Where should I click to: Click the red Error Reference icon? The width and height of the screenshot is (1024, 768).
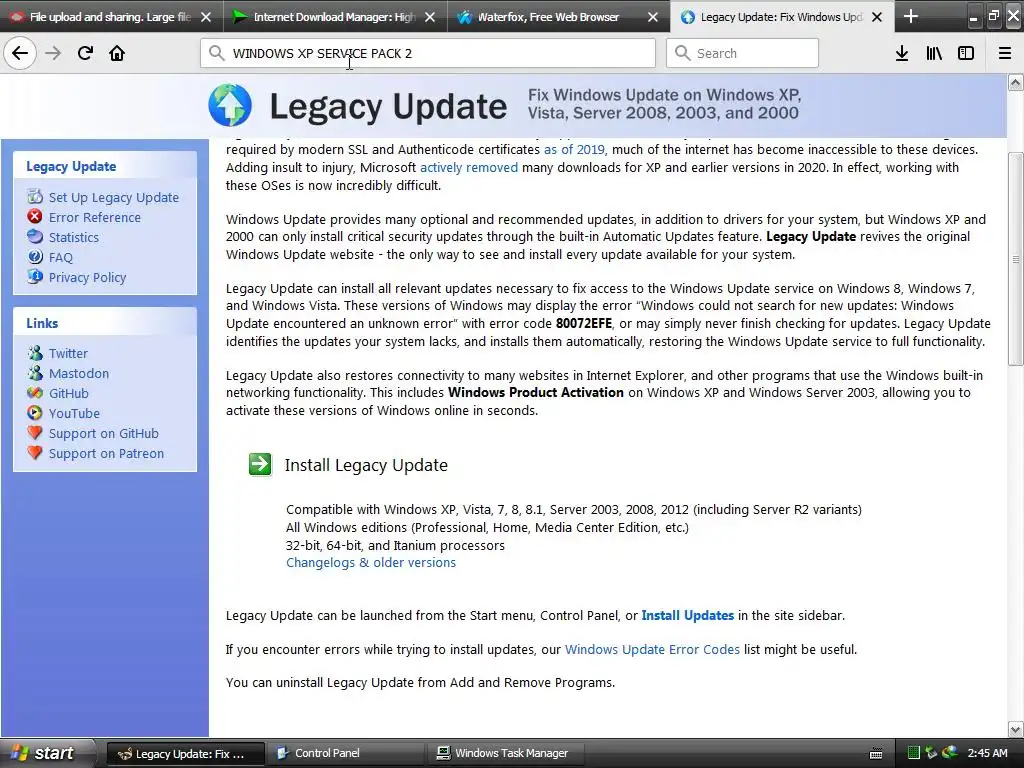35,217
